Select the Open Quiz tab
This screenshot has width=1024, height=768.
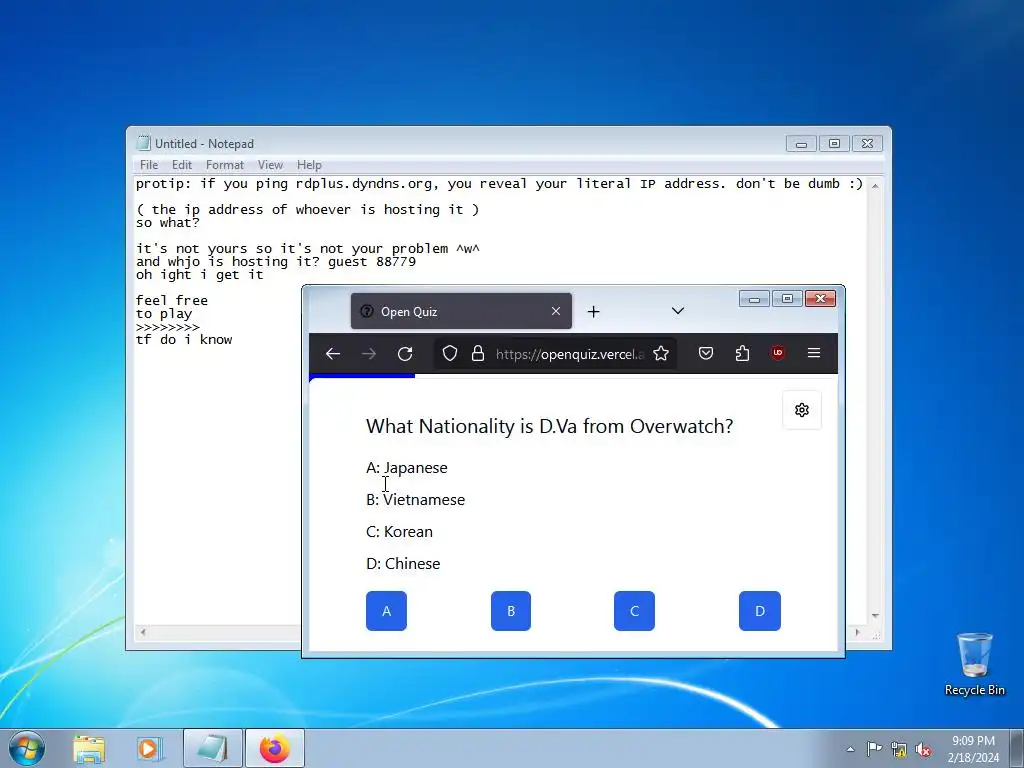pyautogui.click(x=461, y=312)
